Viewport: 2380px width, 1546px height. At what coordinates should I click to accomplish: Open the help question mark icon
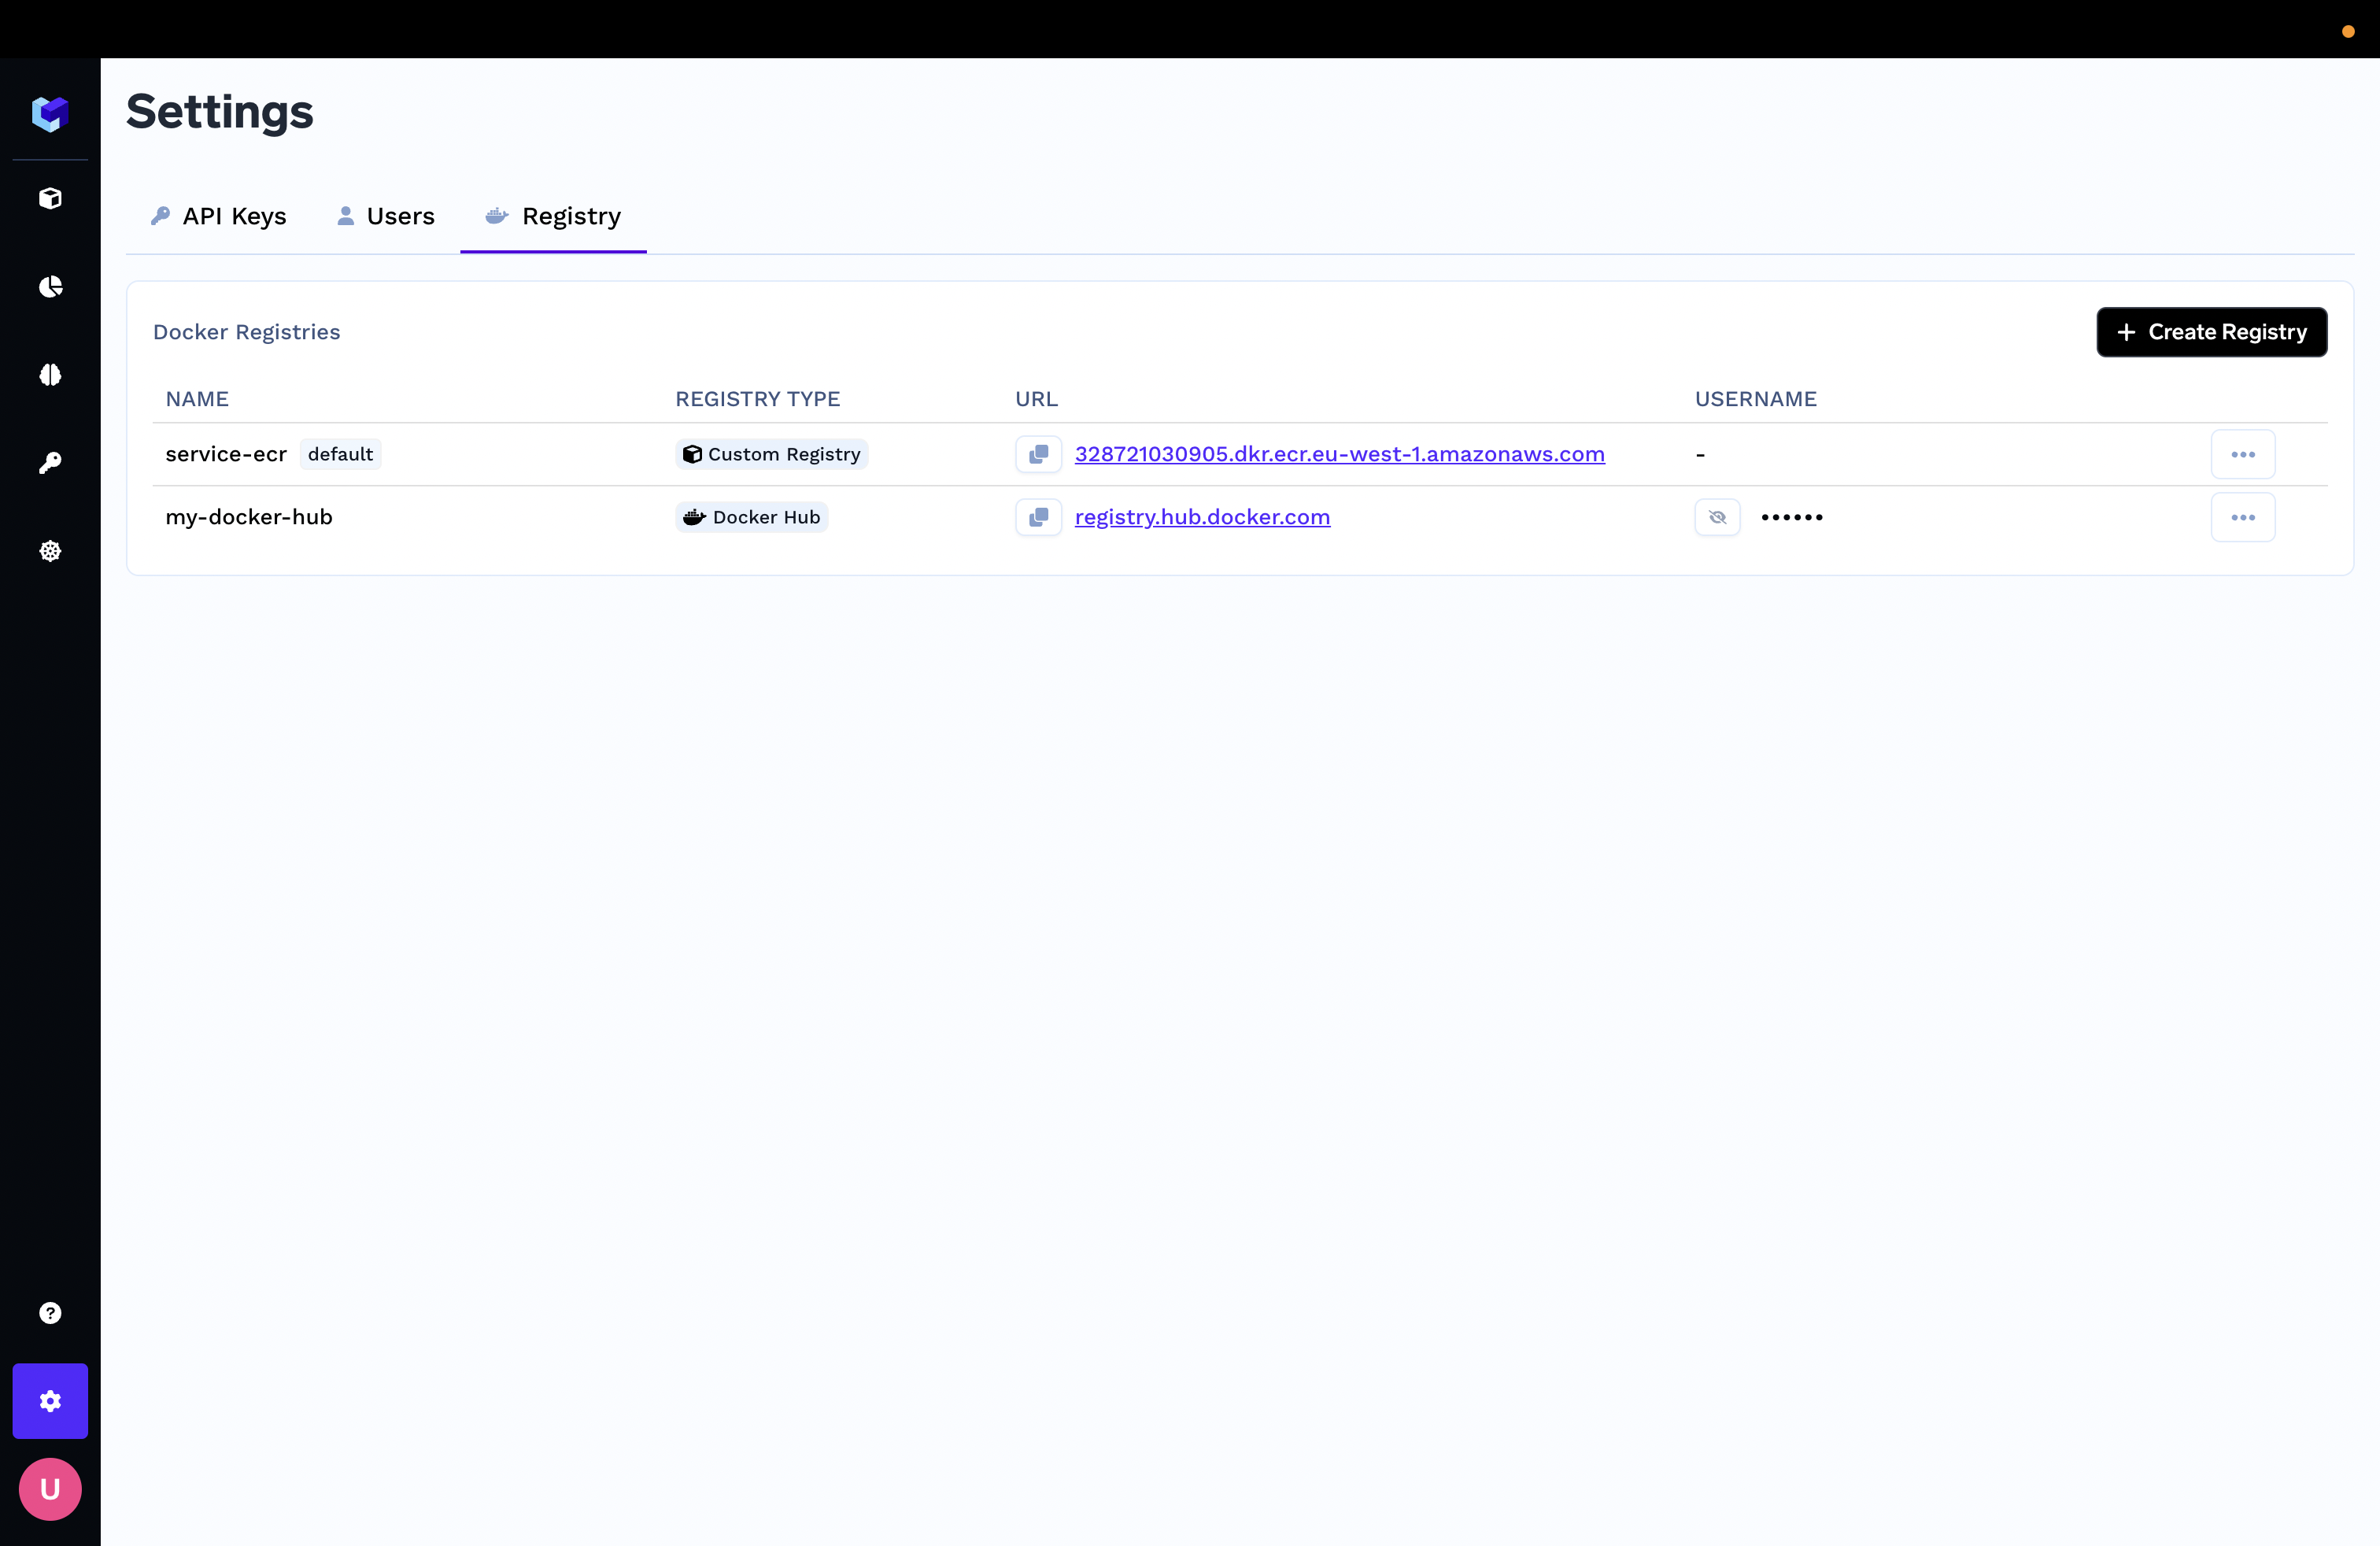(50, 1313)
